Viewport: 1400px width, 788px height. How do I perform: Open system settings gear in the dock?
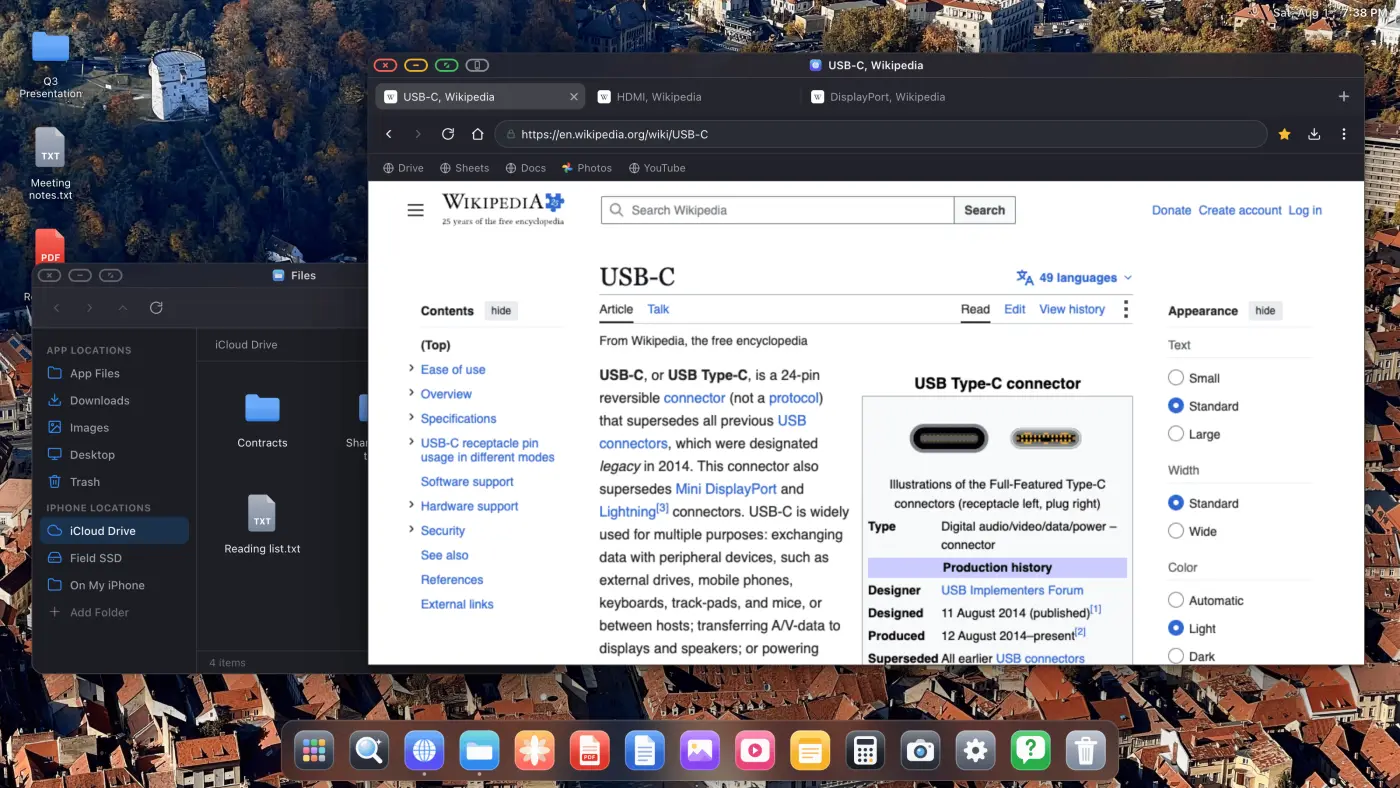point(976,750)
